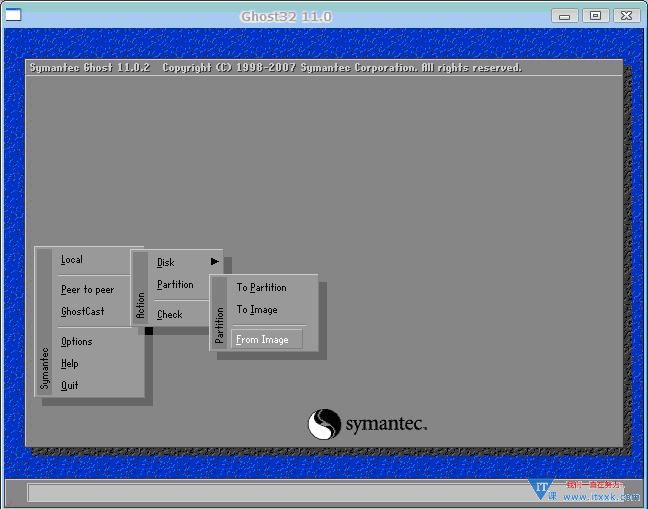Click the Ghost32 11.0 title text
Screen dimensions: 648x509
286,17
